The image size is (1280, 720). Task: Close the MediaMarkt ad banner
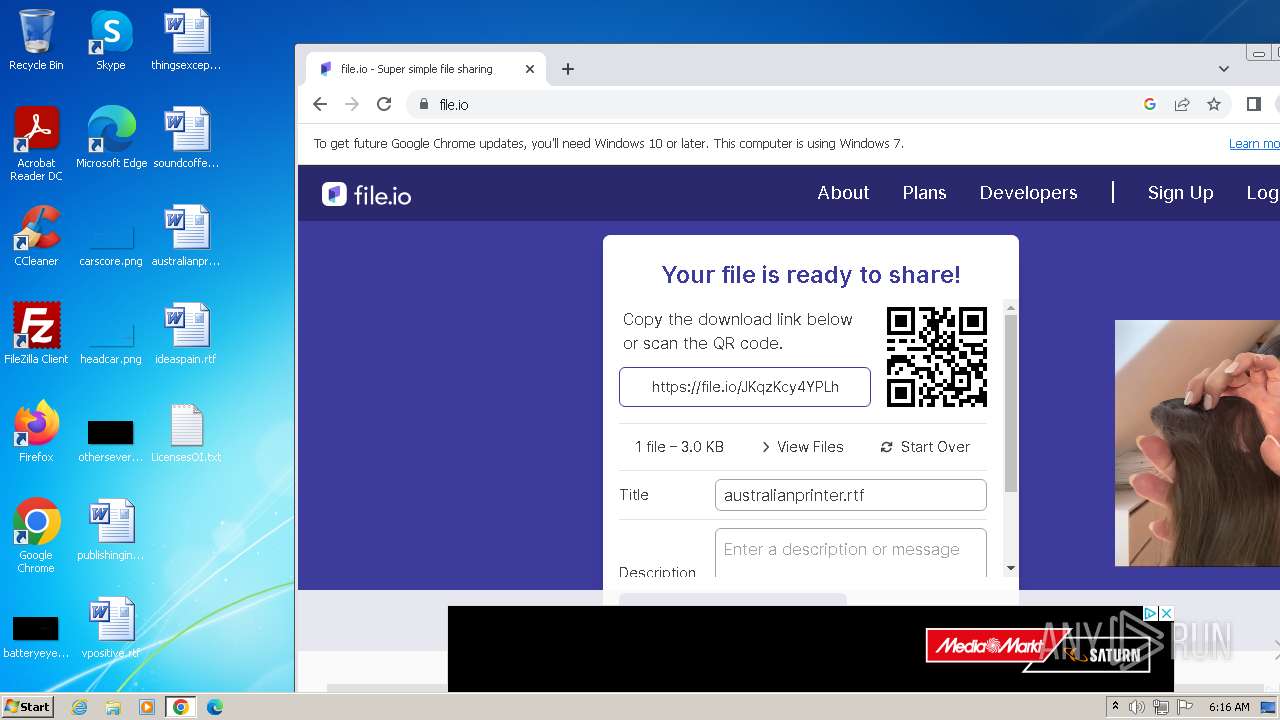point(1166,613)
